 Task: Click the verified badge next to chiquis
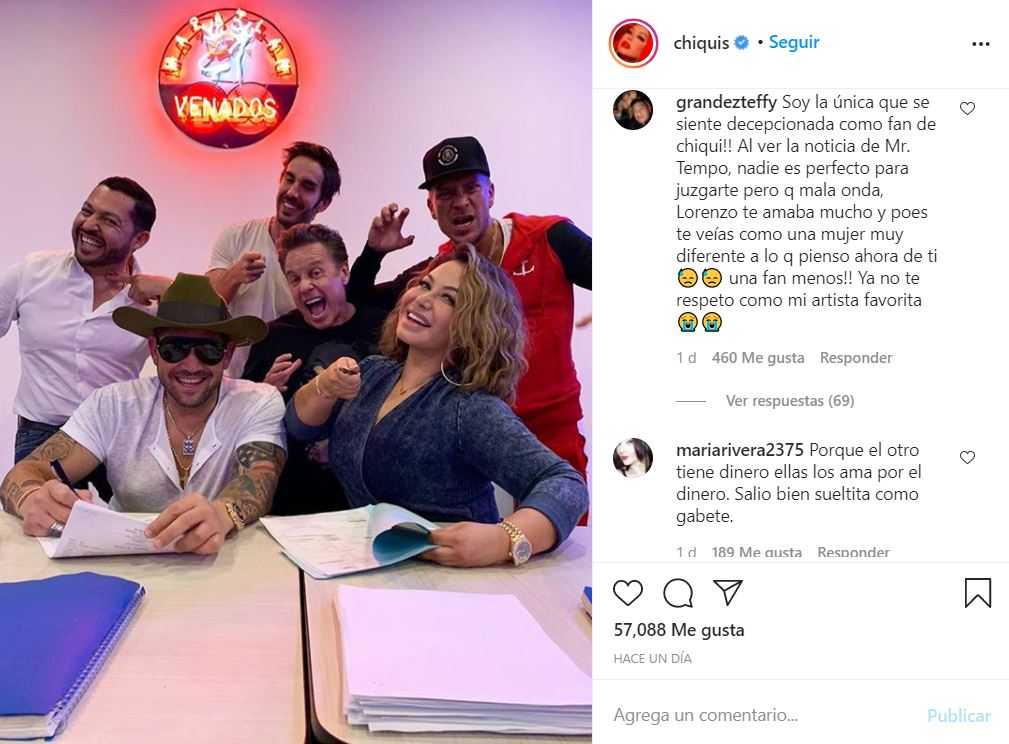pos(741,43)
